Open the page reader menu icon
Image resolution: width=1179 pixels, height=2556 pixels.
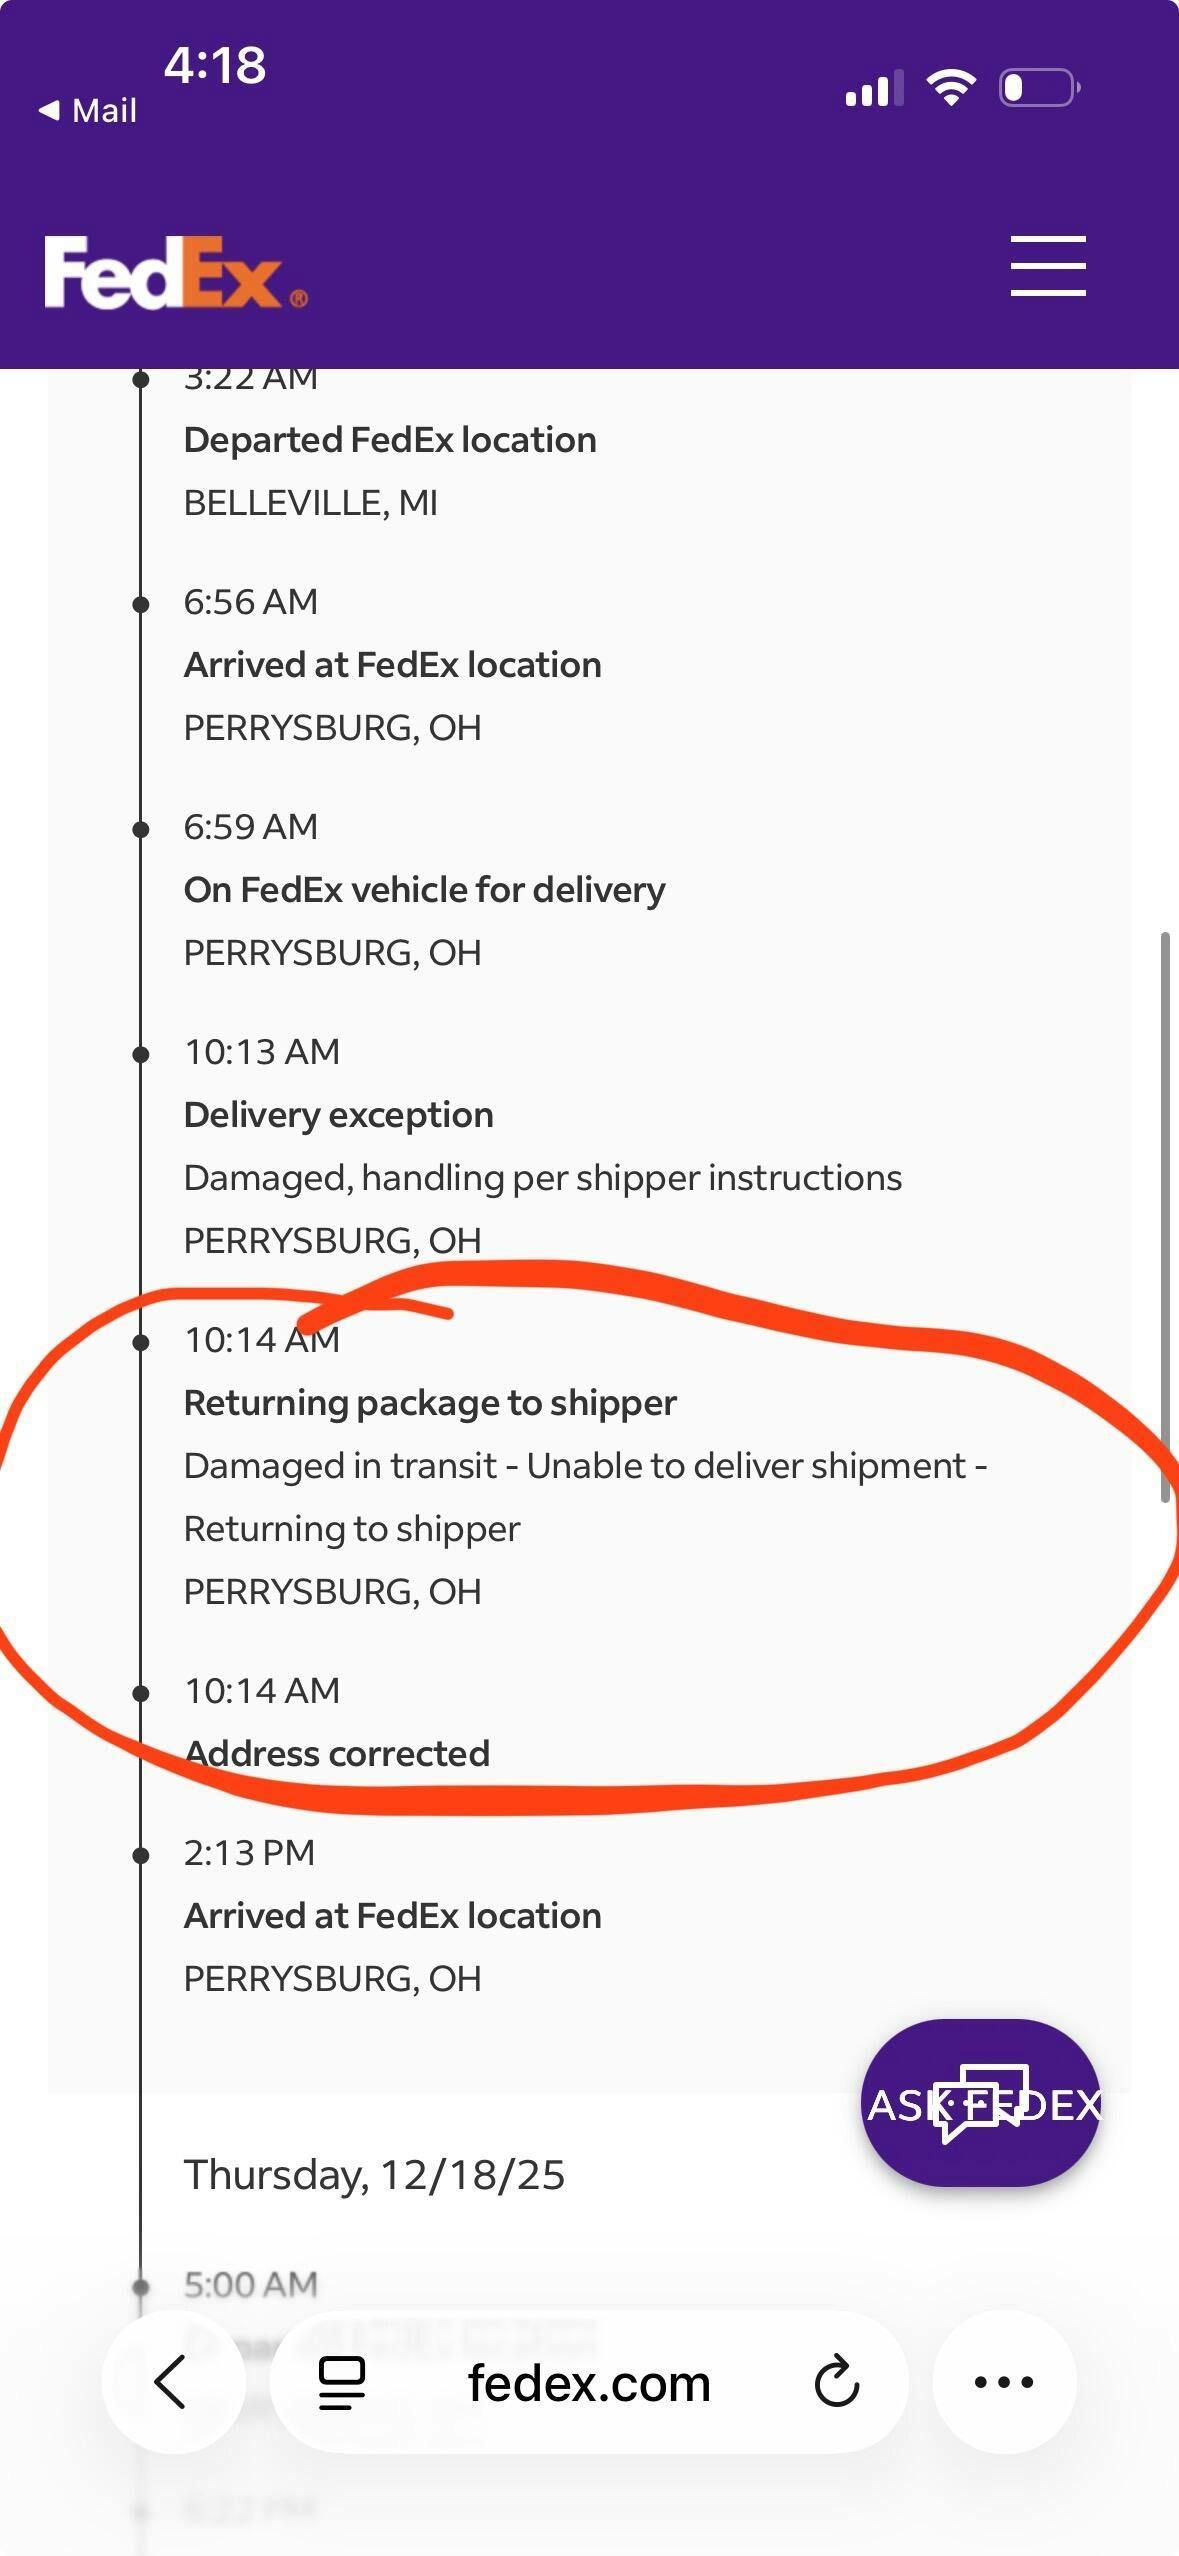coord(341,2382)
